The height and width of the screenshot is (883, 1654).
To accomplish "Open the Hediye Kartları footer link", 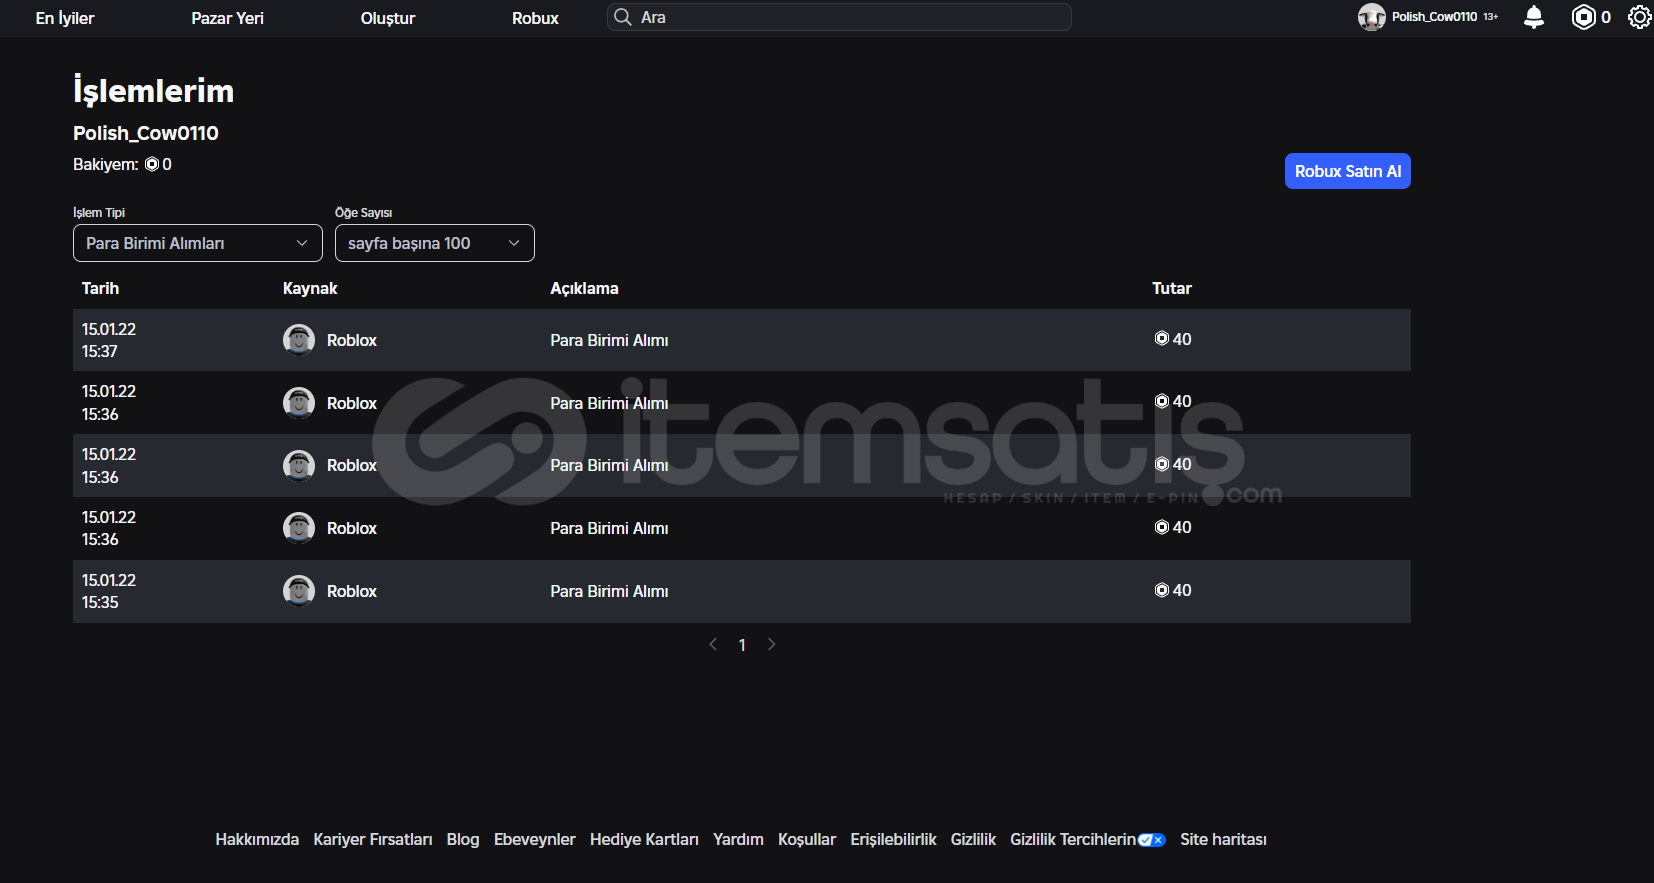I will (644, 840).
